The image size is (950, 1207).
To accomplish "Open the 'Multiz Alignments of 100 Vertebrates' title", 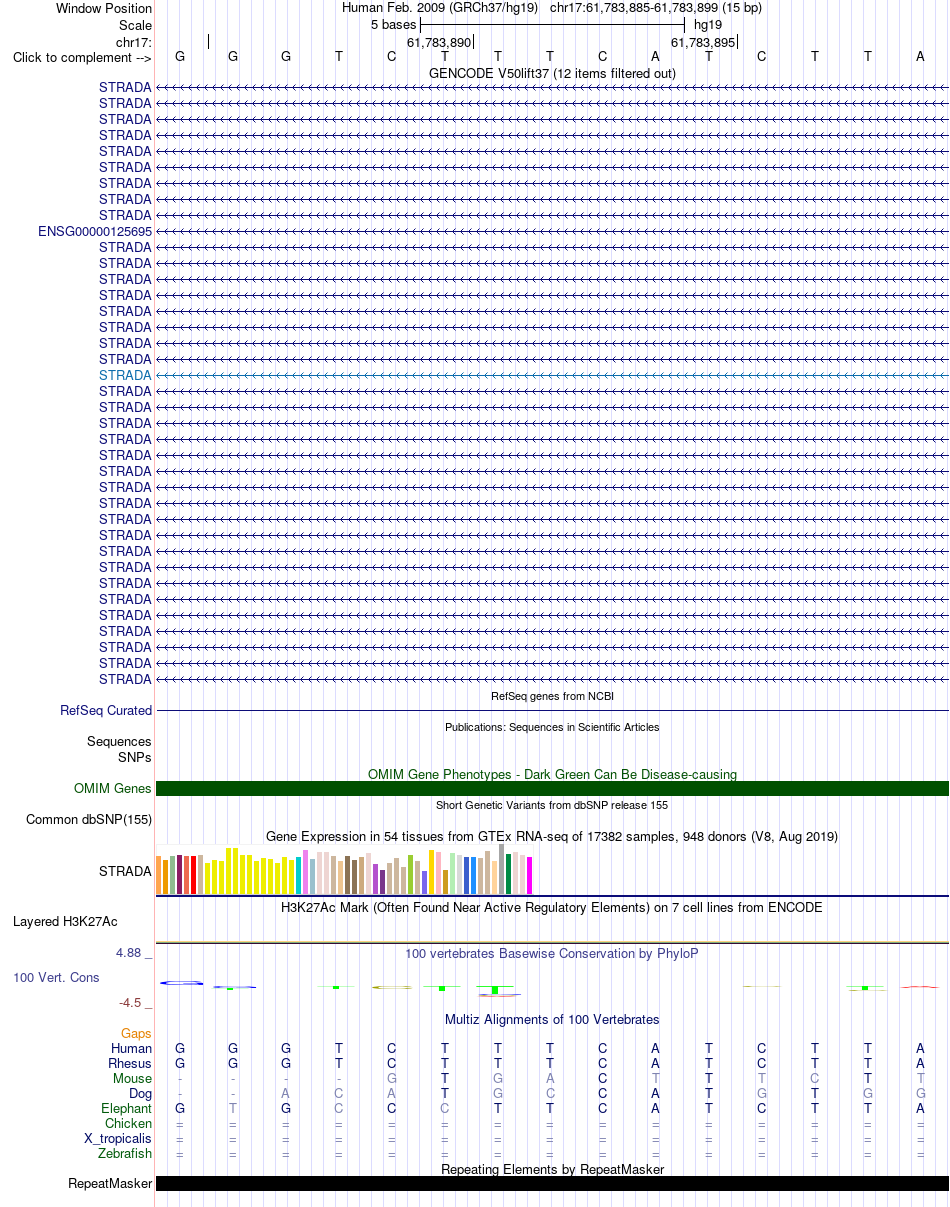I will (x=552, y=1020).
